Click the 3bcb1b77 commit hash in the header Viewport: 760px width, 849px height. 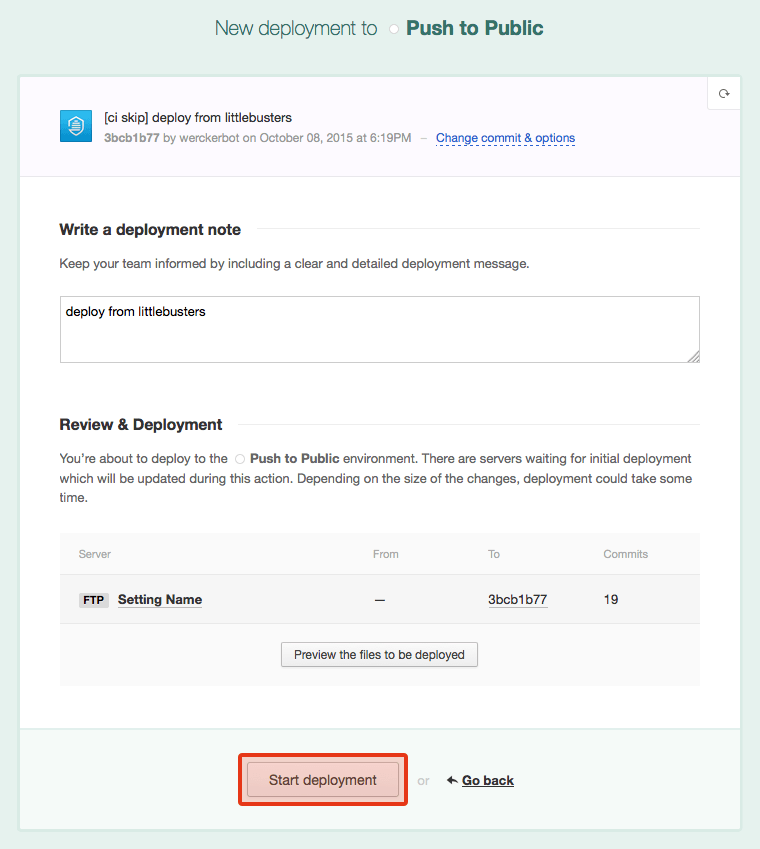131,138
